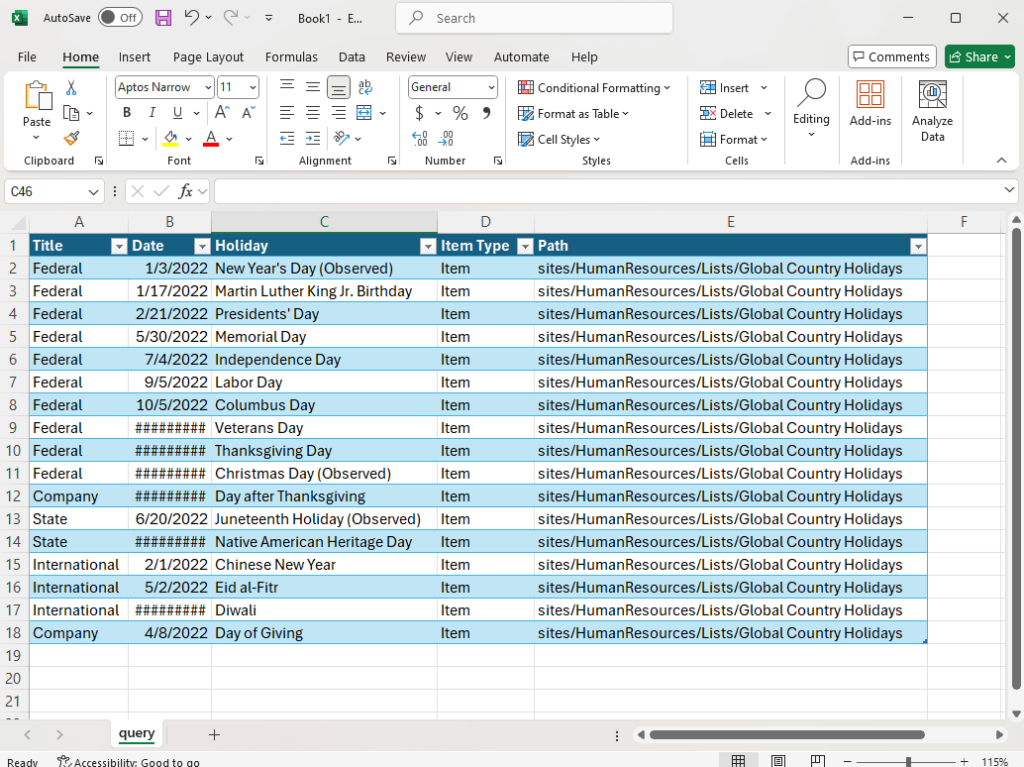Apply Comma Style format

[487, 113]
